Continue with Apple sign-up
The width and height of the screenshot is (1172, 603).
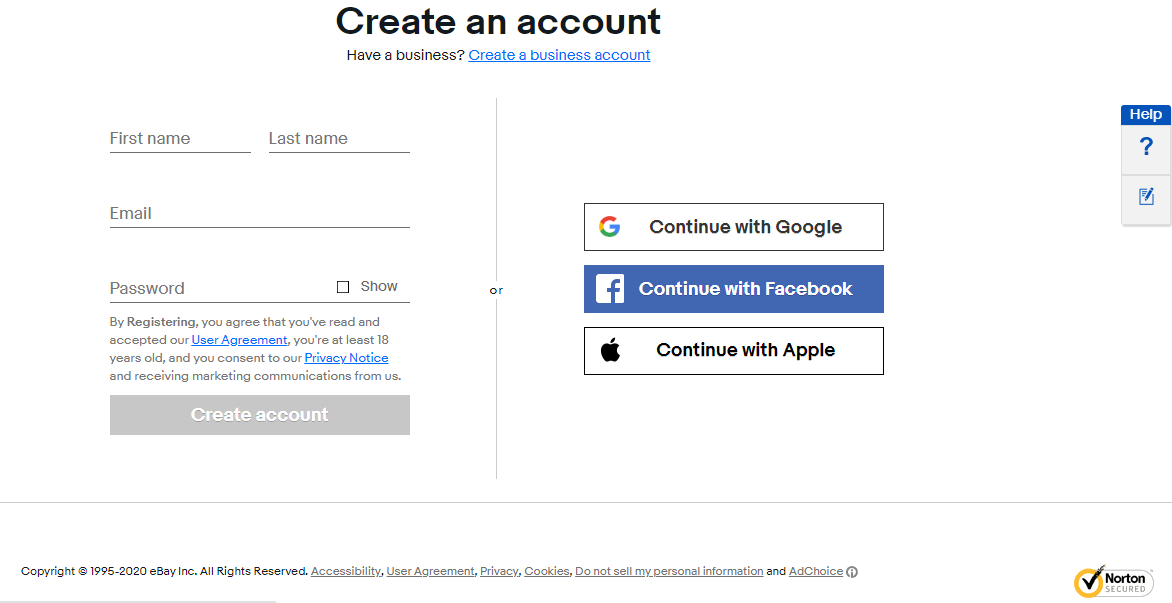(x=733, y=350)
